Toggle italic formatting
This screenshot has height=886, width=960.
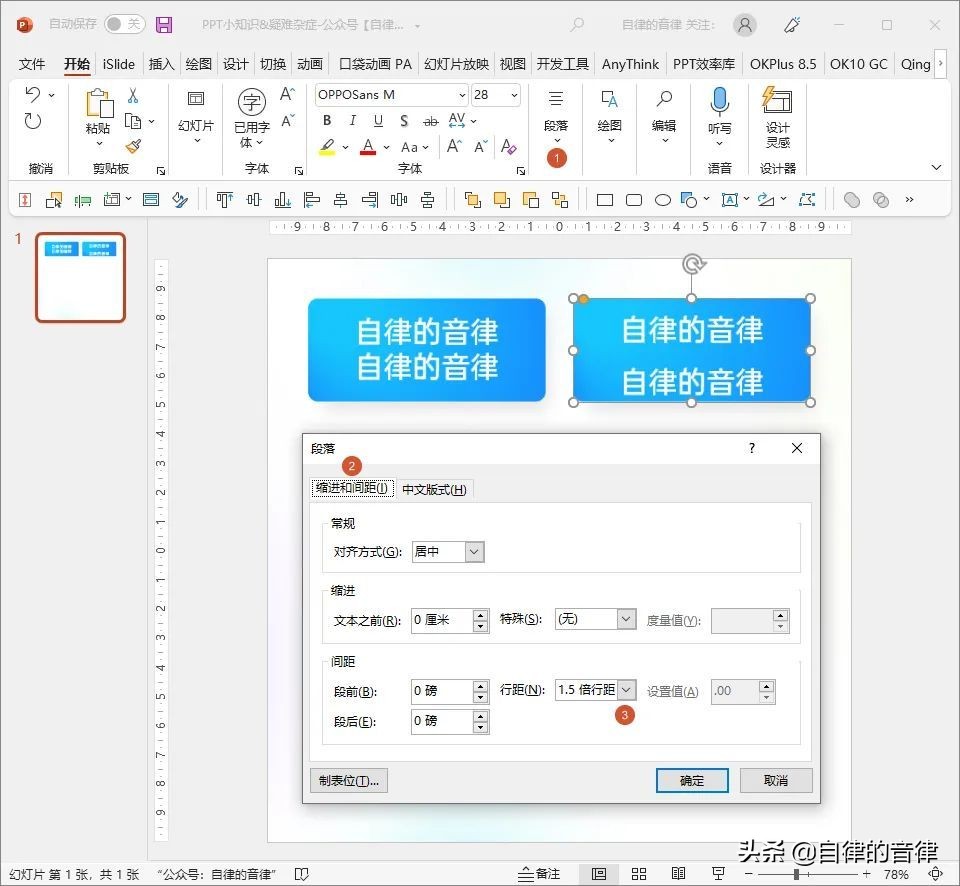click(x=351, y=121)
